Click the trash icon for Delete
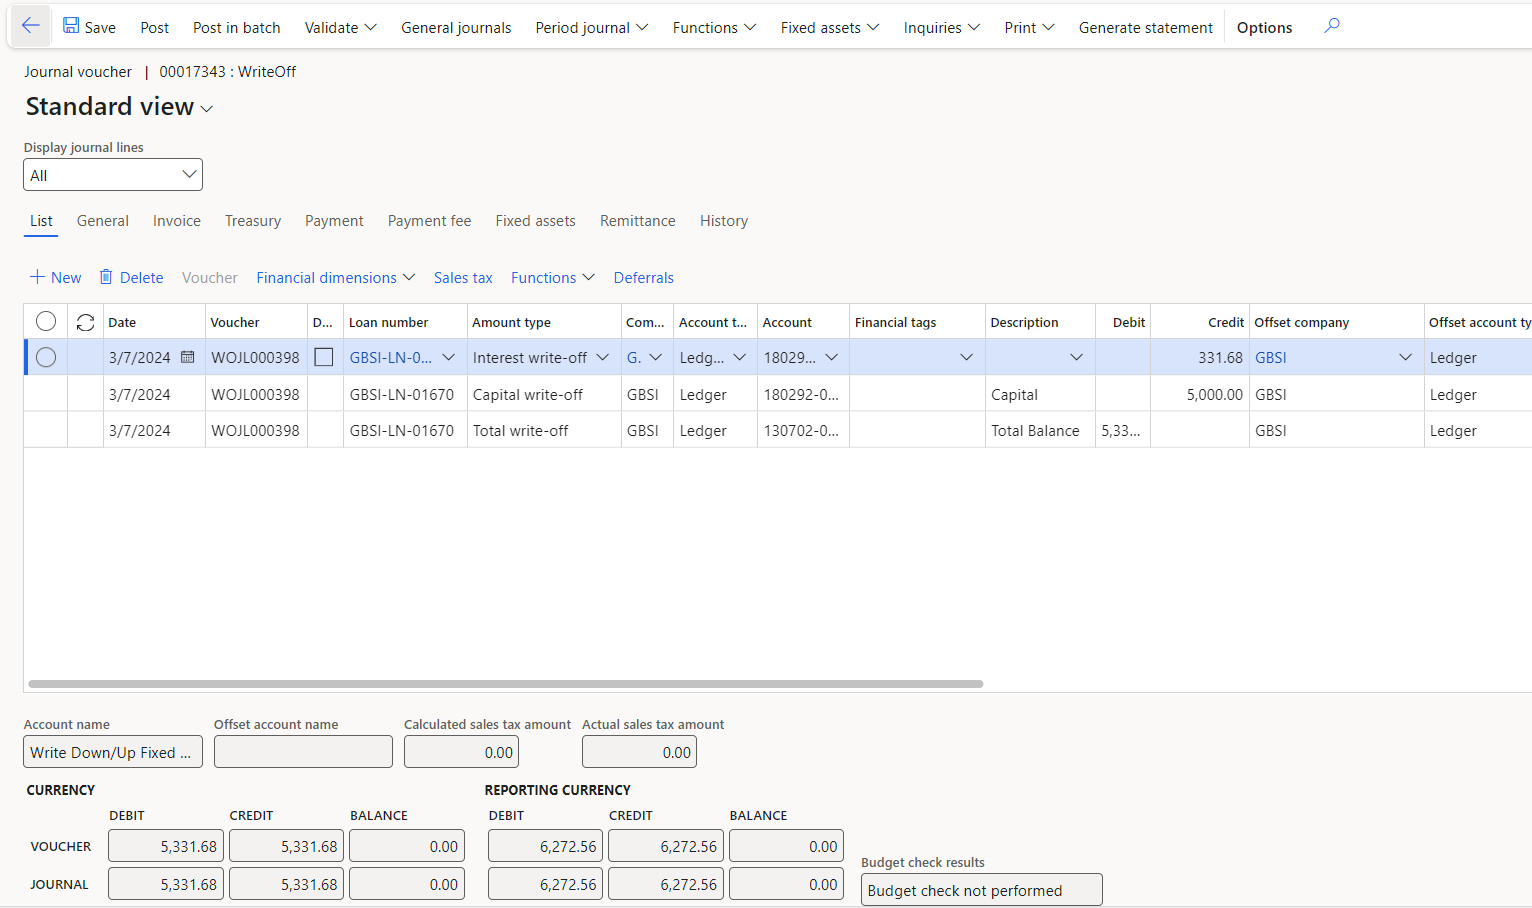 pyautogui.click(x=106, y=277)
